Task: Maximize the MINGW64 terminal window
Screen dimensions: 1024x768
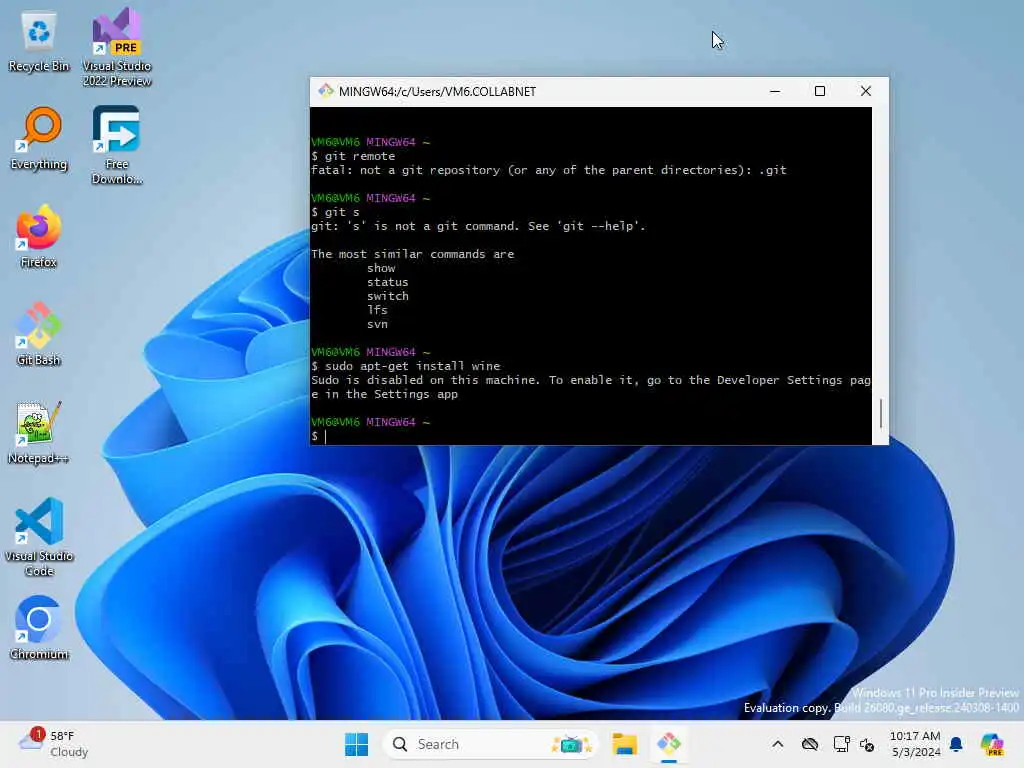Action: tap(820, 91)
